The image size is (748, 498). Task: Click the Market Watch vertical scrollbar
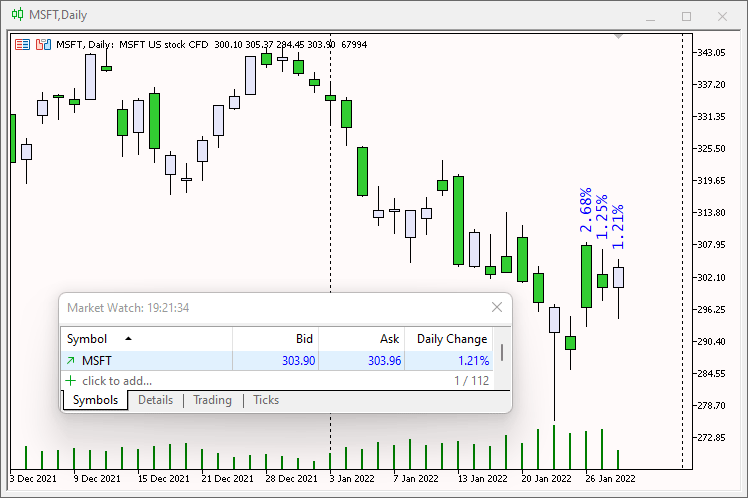(501, 352)
